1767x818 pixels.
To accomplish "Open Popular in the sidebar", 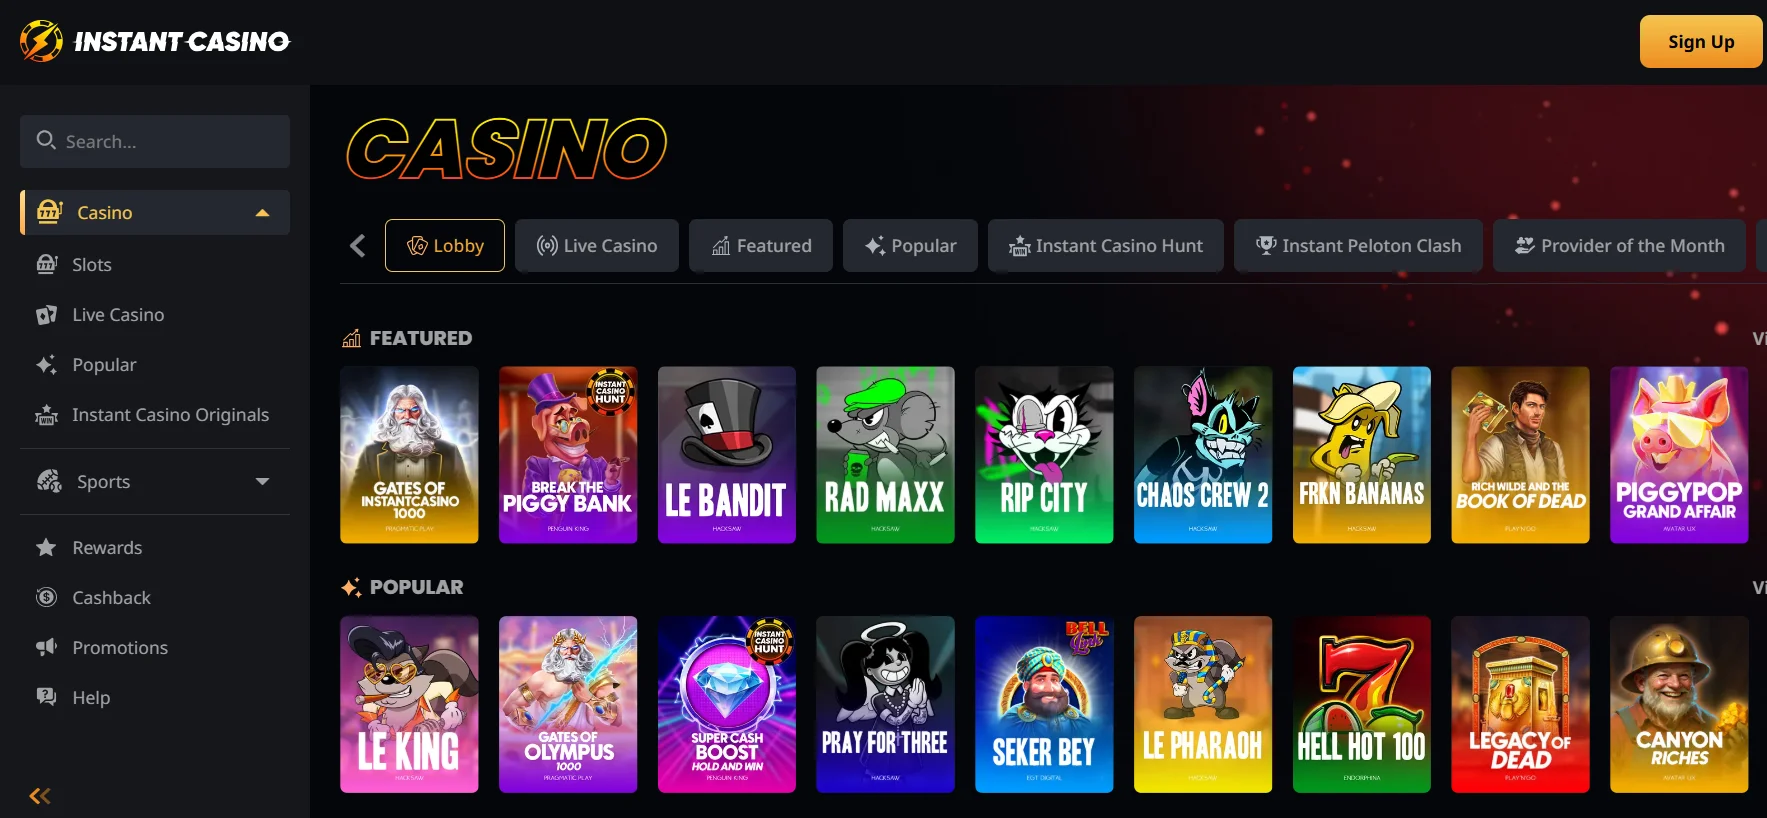I will pyautogui.click(x=104, y=365).
